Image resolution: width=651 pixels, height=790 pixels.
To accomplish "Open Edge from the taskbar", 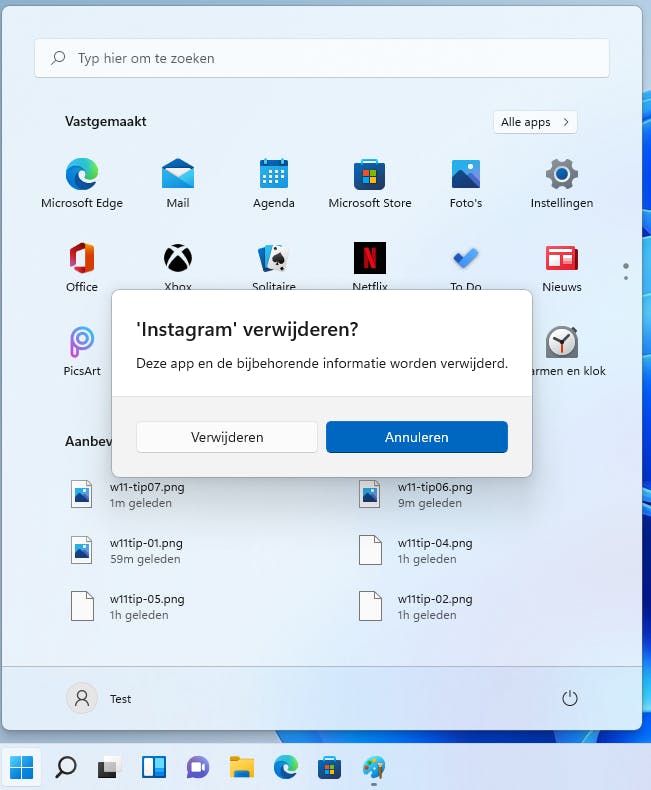I will 286,767.
